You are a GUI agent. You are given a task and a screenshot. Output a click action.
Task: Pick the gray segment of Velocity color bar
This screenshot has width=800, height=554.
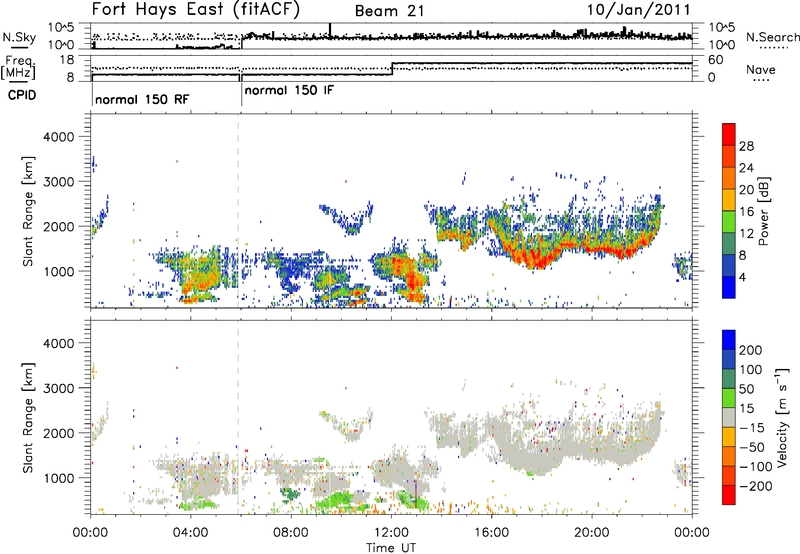729,417
